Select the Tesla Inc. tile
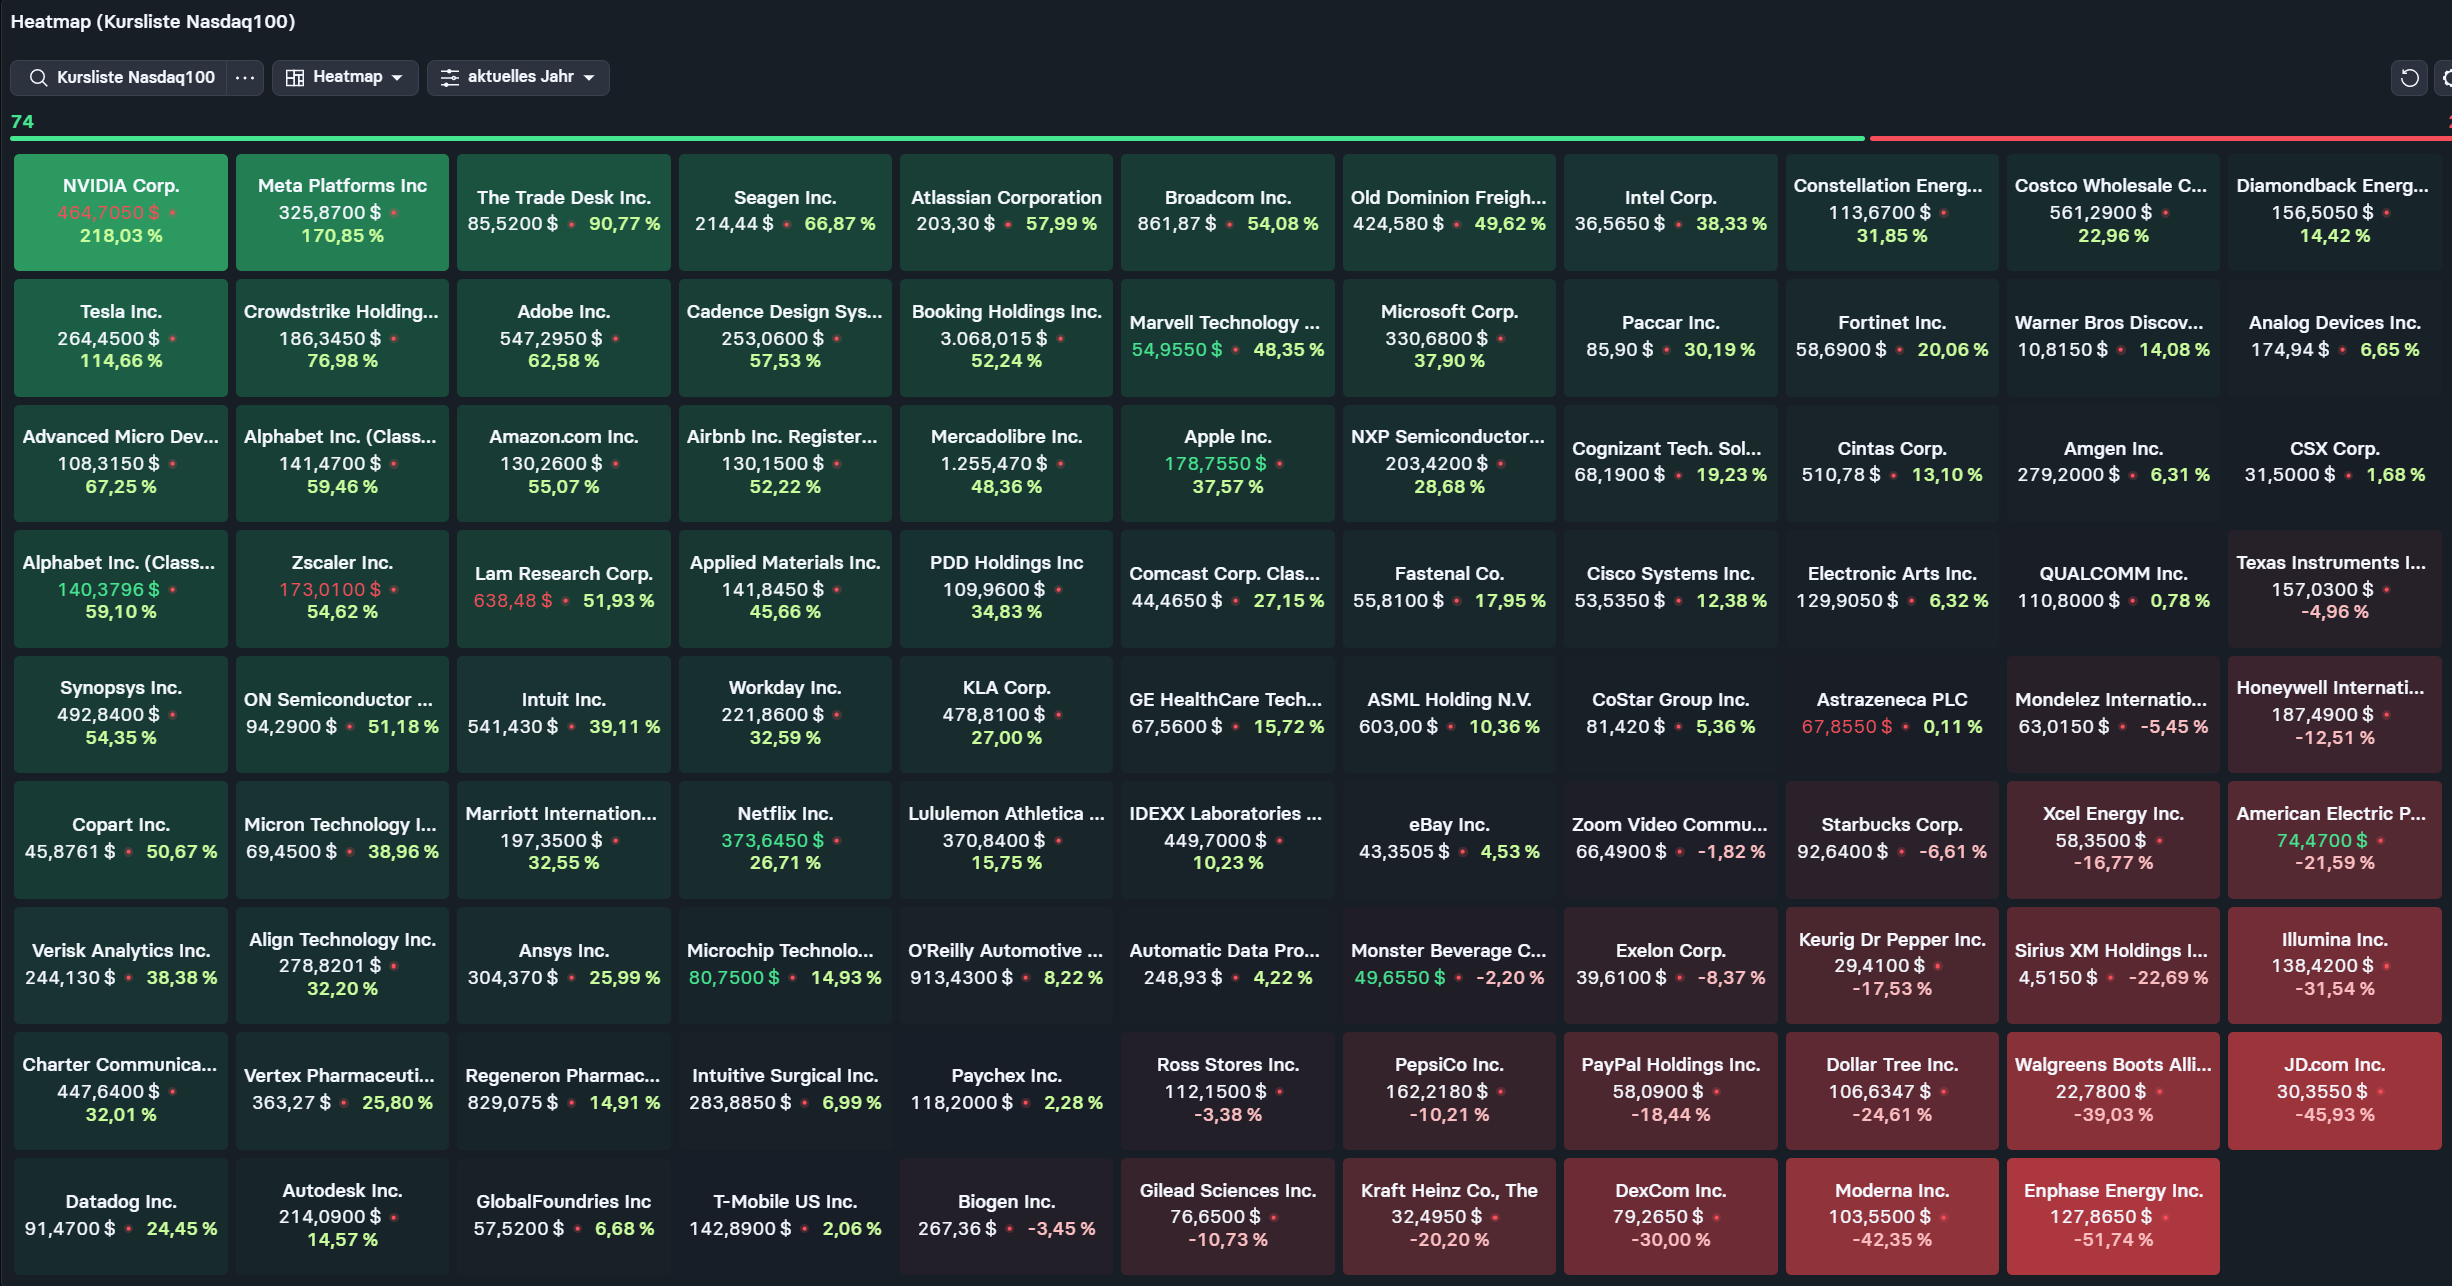This screenshot has width=2452, height=1286. tap(121, 338)
